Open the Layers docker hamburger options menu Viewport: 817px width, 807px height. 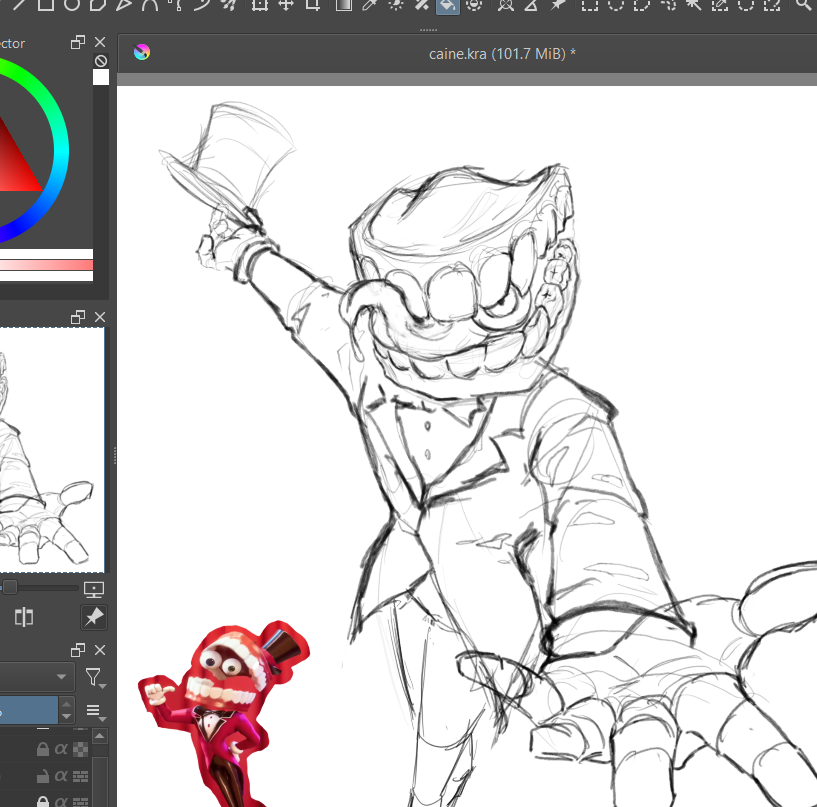click(x=95, y=711)
